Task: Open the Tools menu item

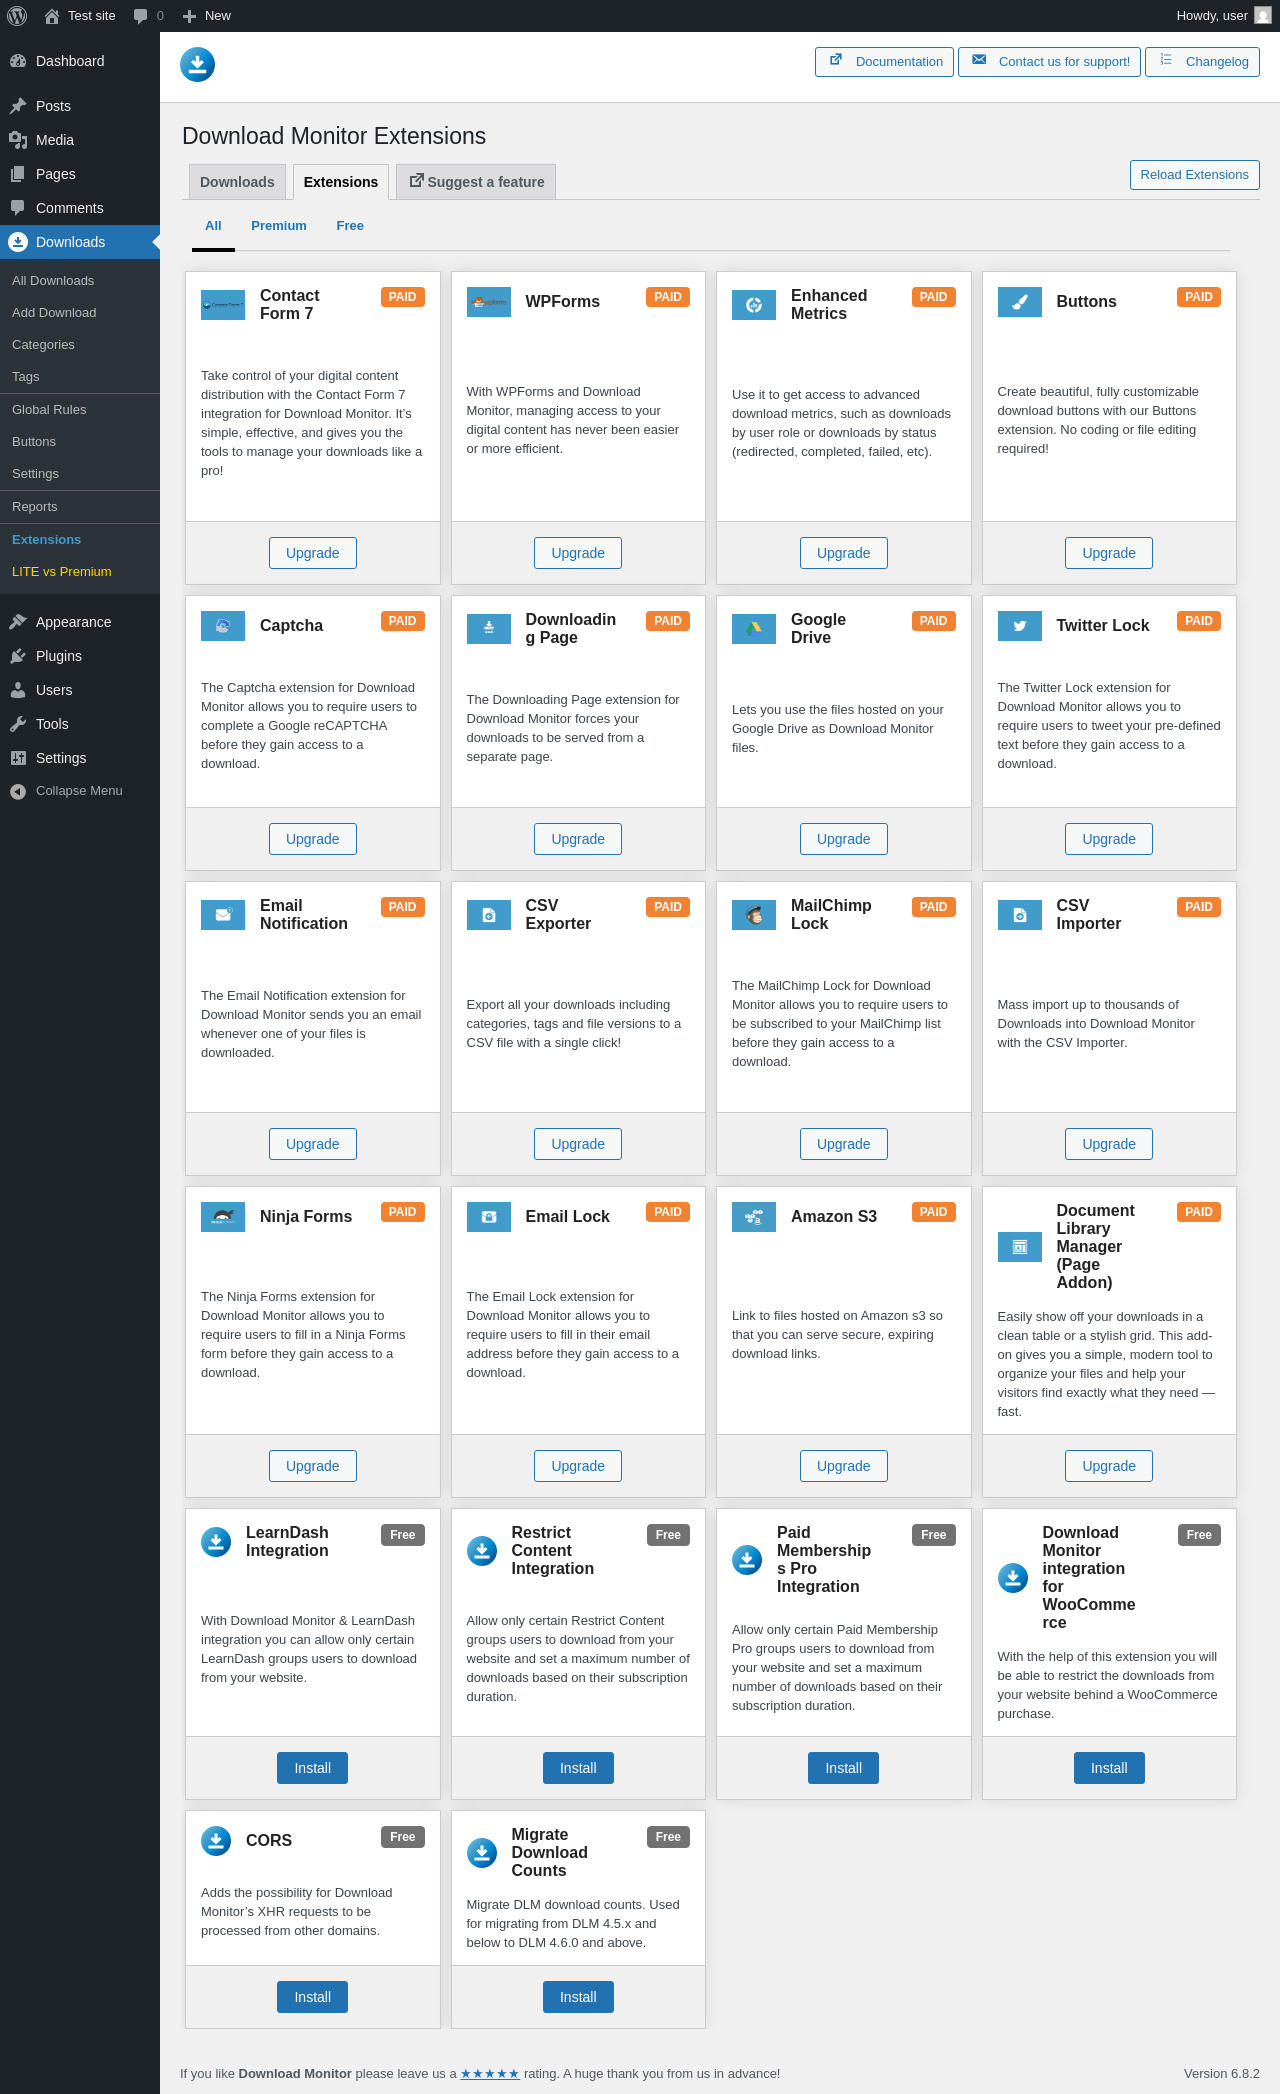Action: (80, 724)
